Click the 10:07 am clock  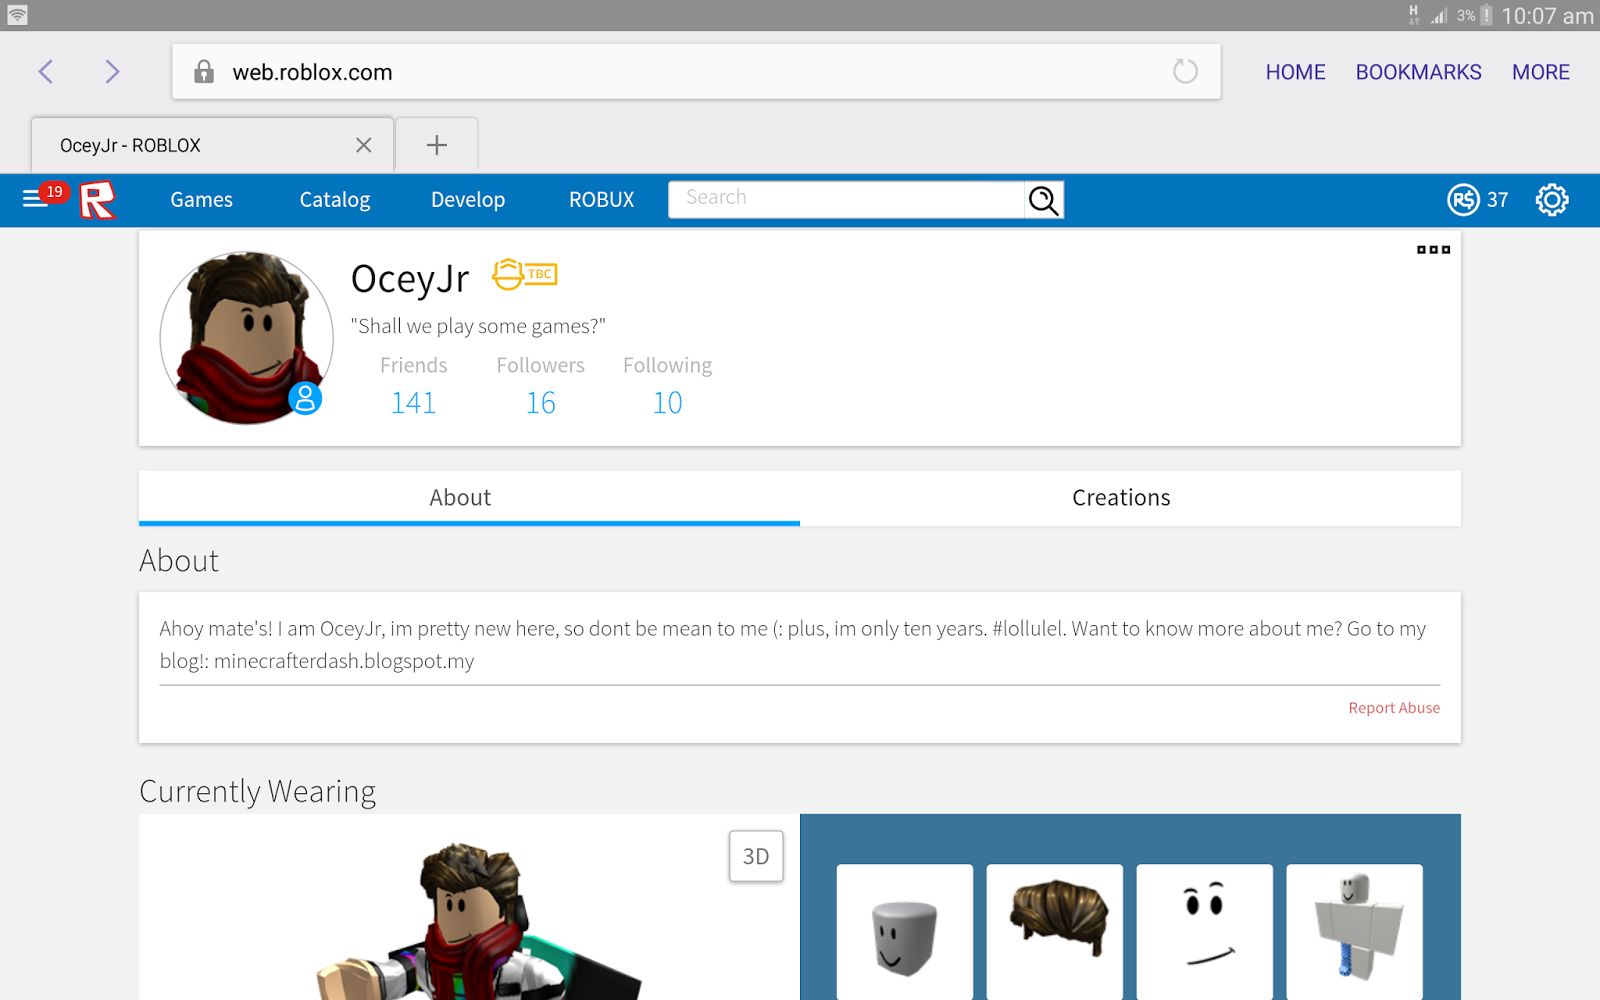pos(1546,16)
